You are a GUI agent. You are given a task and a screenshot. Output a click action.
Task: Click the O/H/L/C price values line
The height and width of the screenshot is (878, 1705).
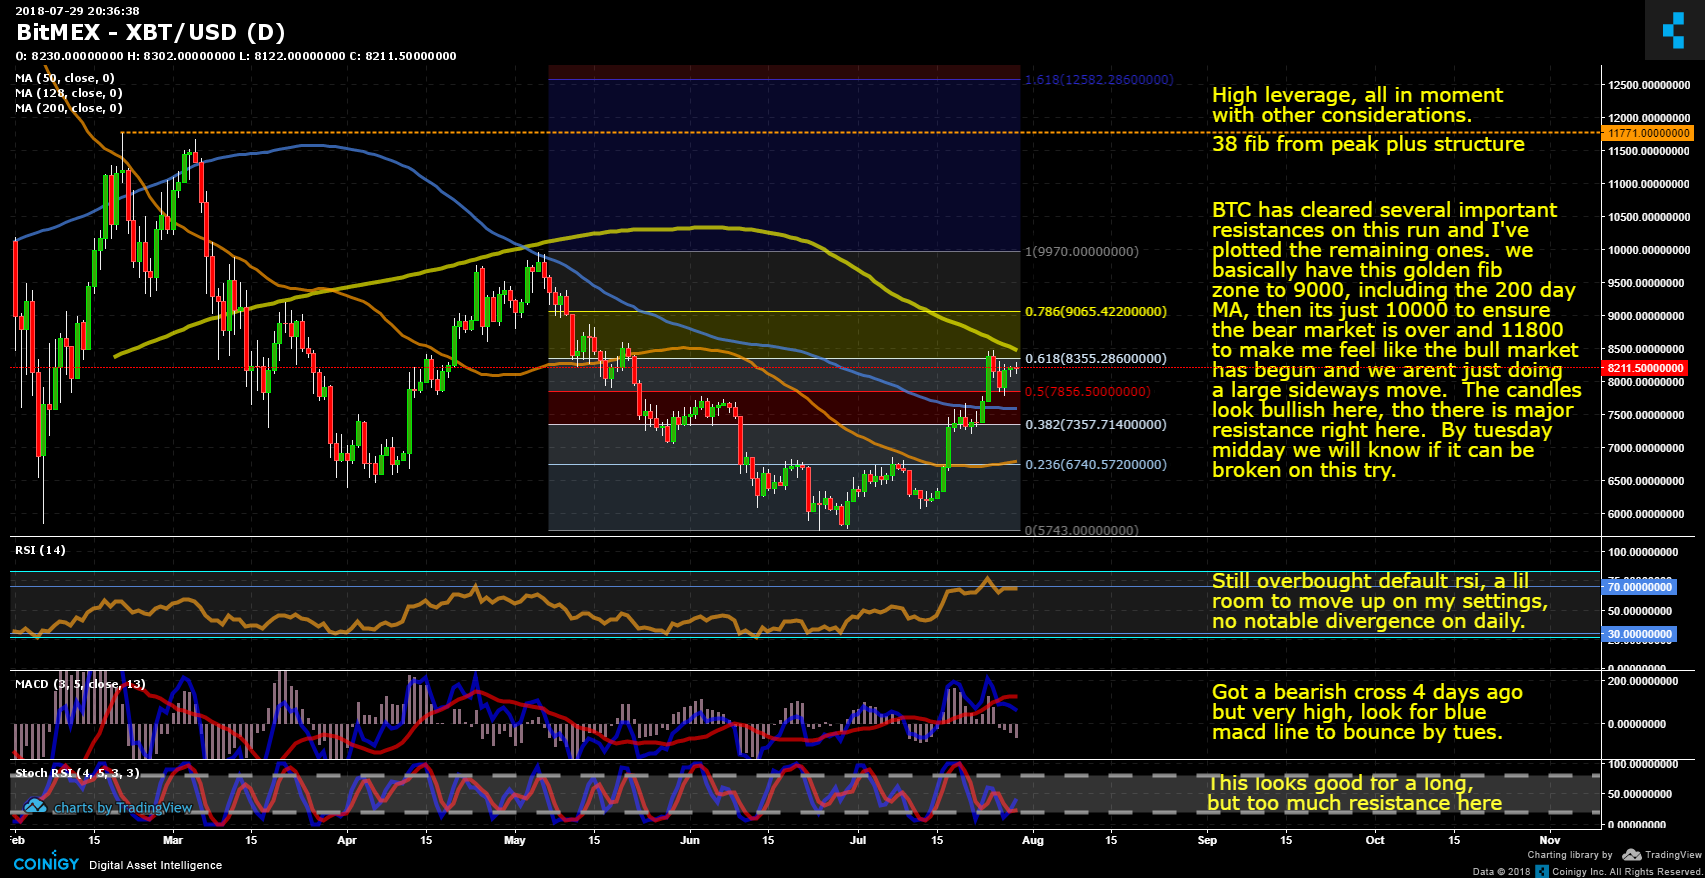pos(236,56)
